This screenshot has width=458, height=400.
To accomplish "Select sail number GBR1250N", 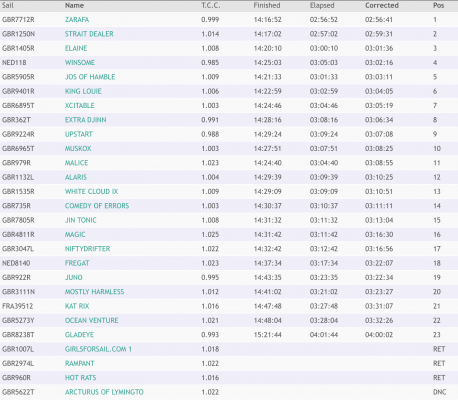I will 18,34.
